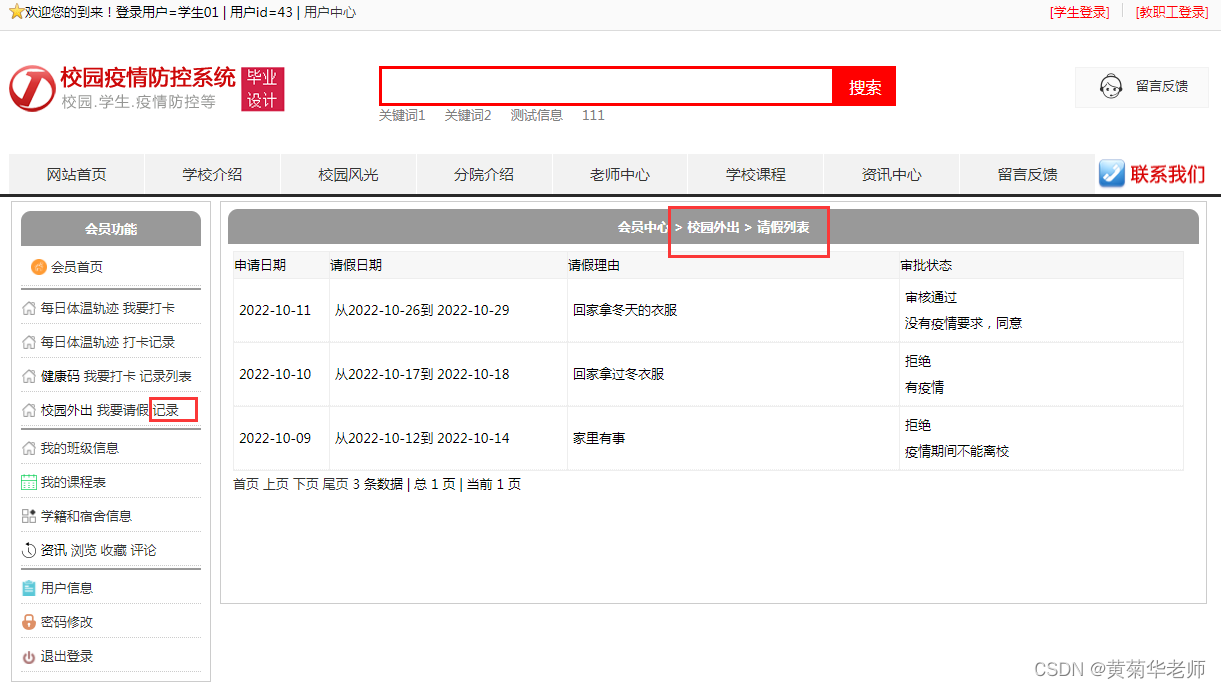Viewport: 1221px width, 689px height.
Task: Click the 联系我们 text in nav bar
Action: (1168, 174)
